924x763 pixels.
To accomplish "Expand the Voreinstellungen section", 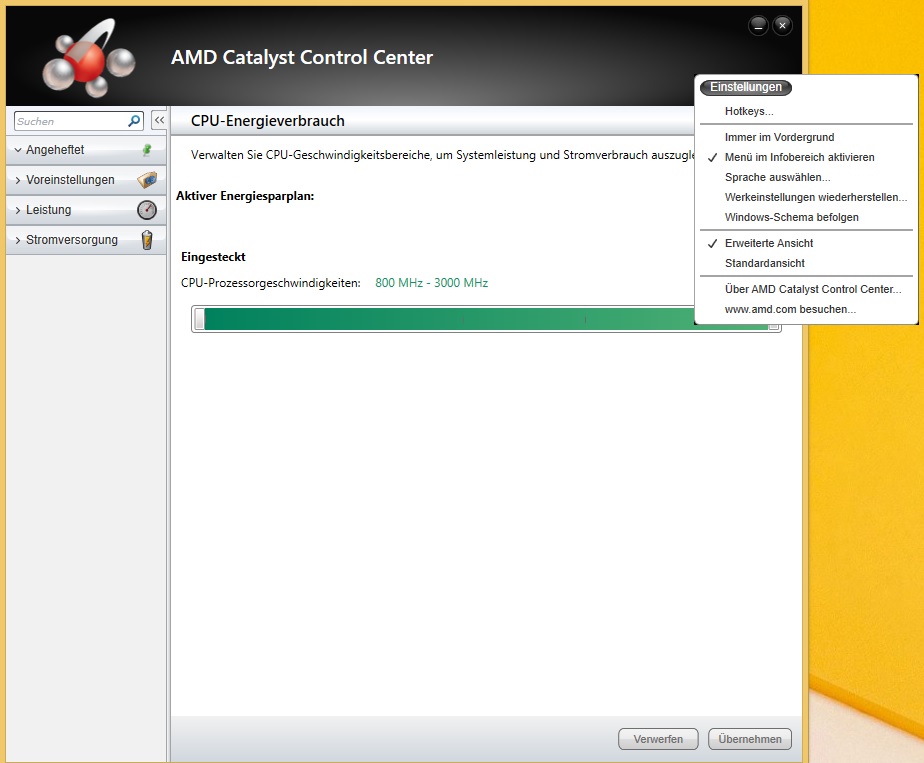I will click(18, 180).
